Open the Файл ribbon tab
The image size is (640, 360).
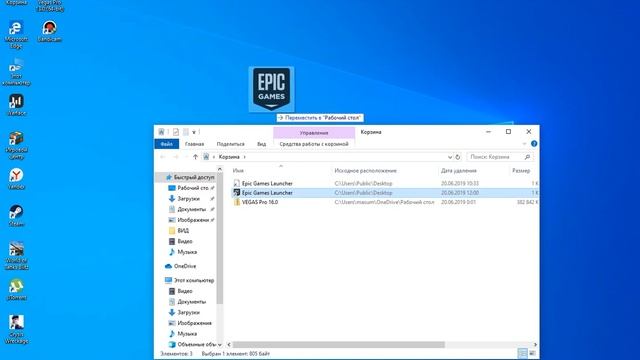point(167,144)
